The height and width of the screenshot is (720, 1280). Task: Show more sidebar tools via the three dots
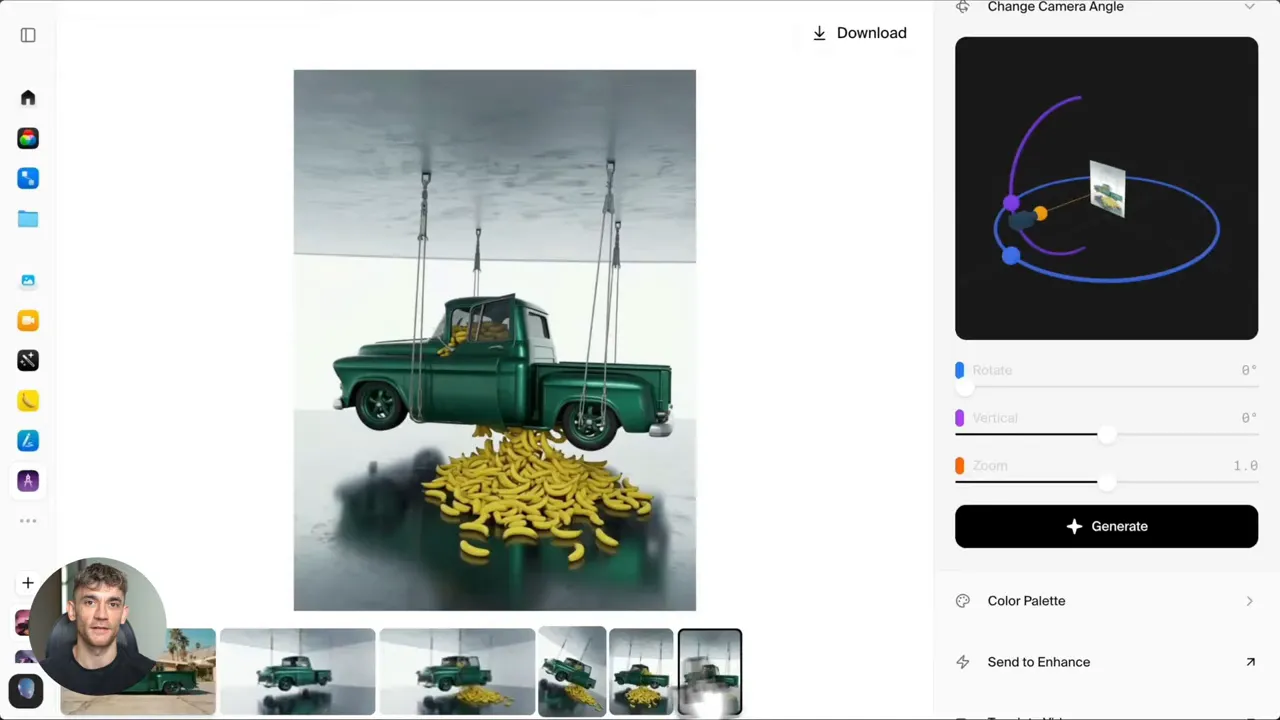click(x=28, y=521)
